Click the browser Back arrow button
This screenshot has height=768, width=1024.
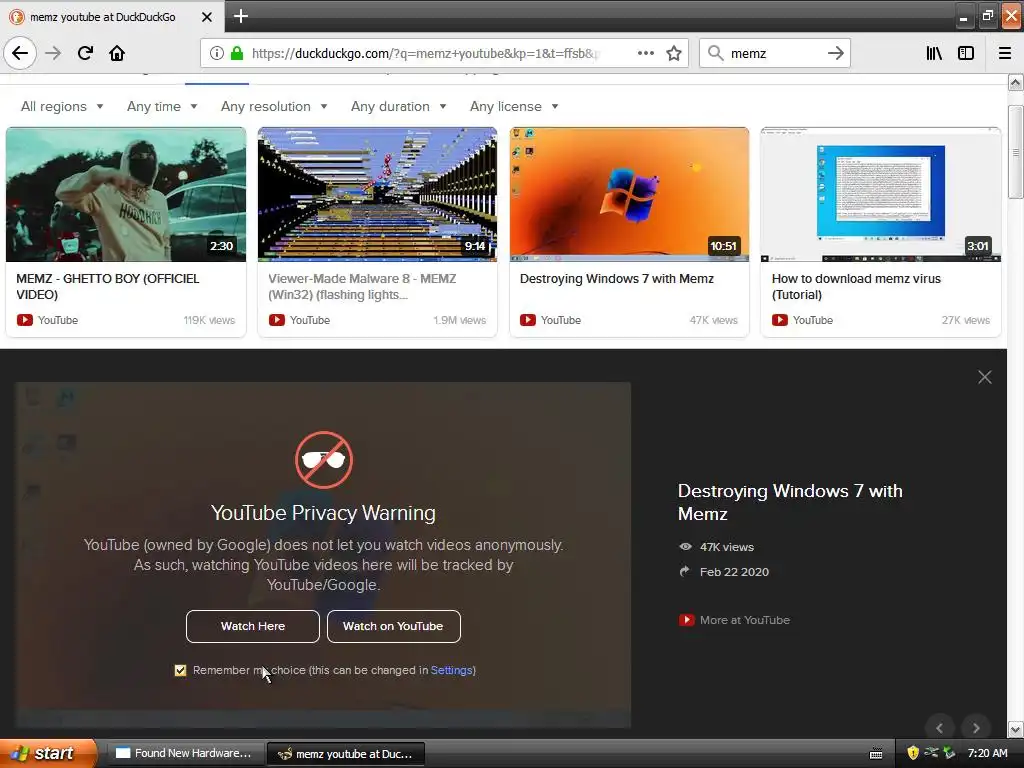(20, 53)
